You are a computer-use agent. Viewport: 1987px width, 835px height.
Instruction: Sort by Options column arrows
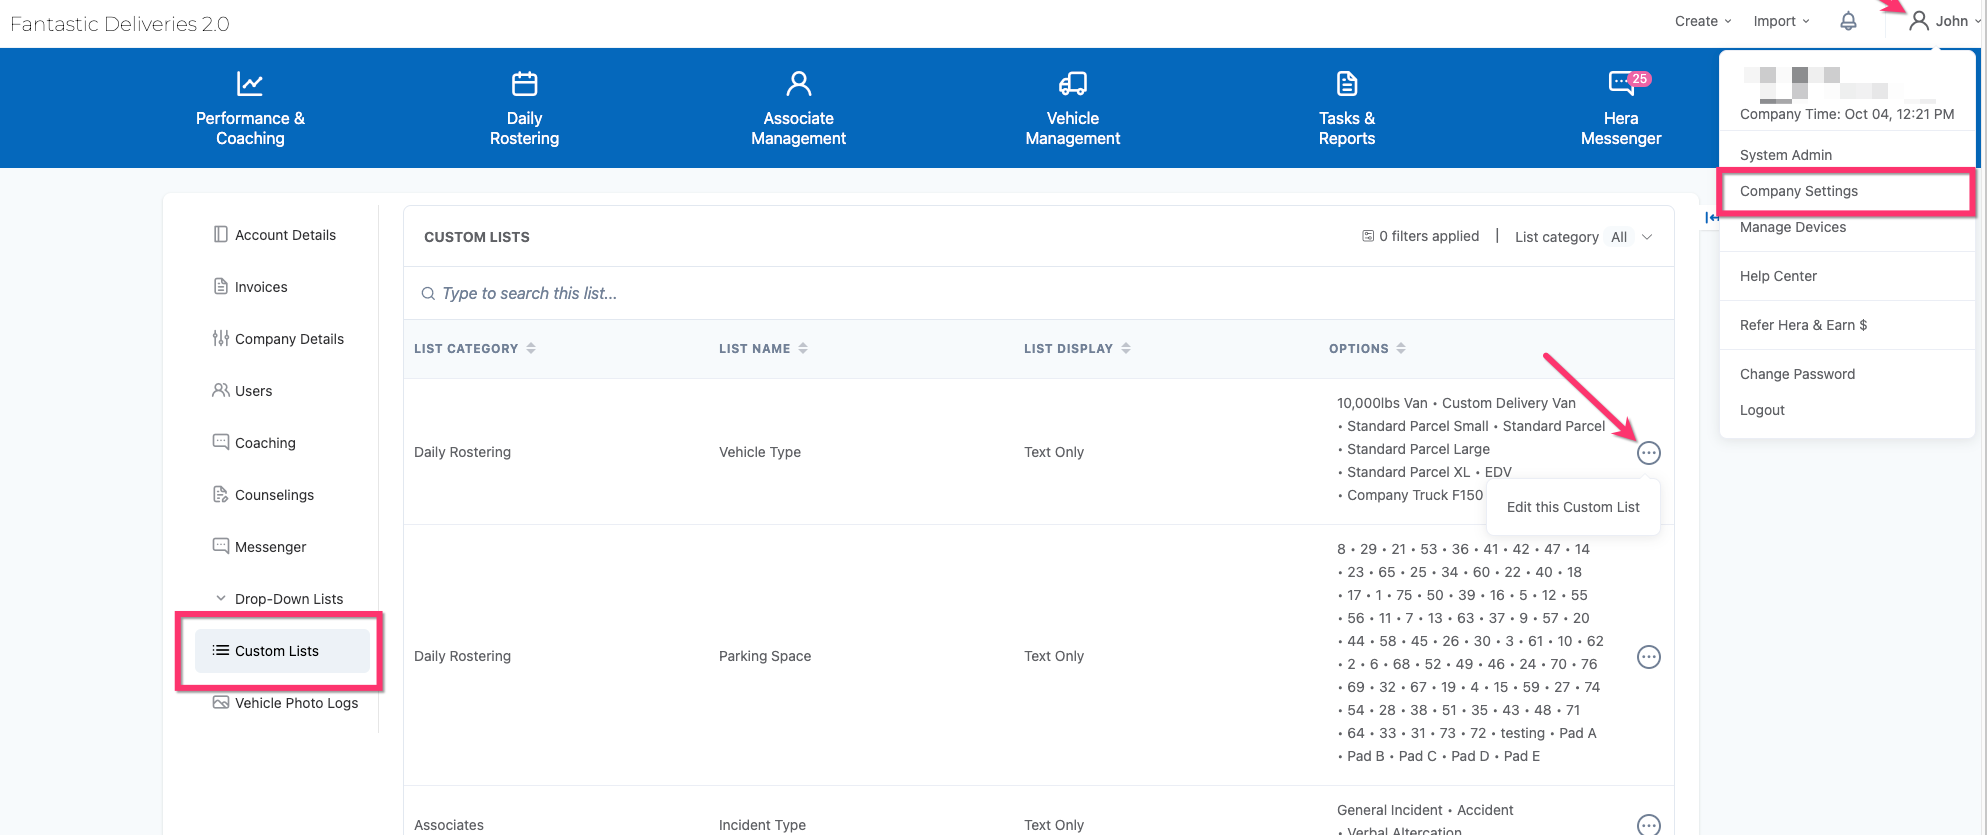point(1401,348)
